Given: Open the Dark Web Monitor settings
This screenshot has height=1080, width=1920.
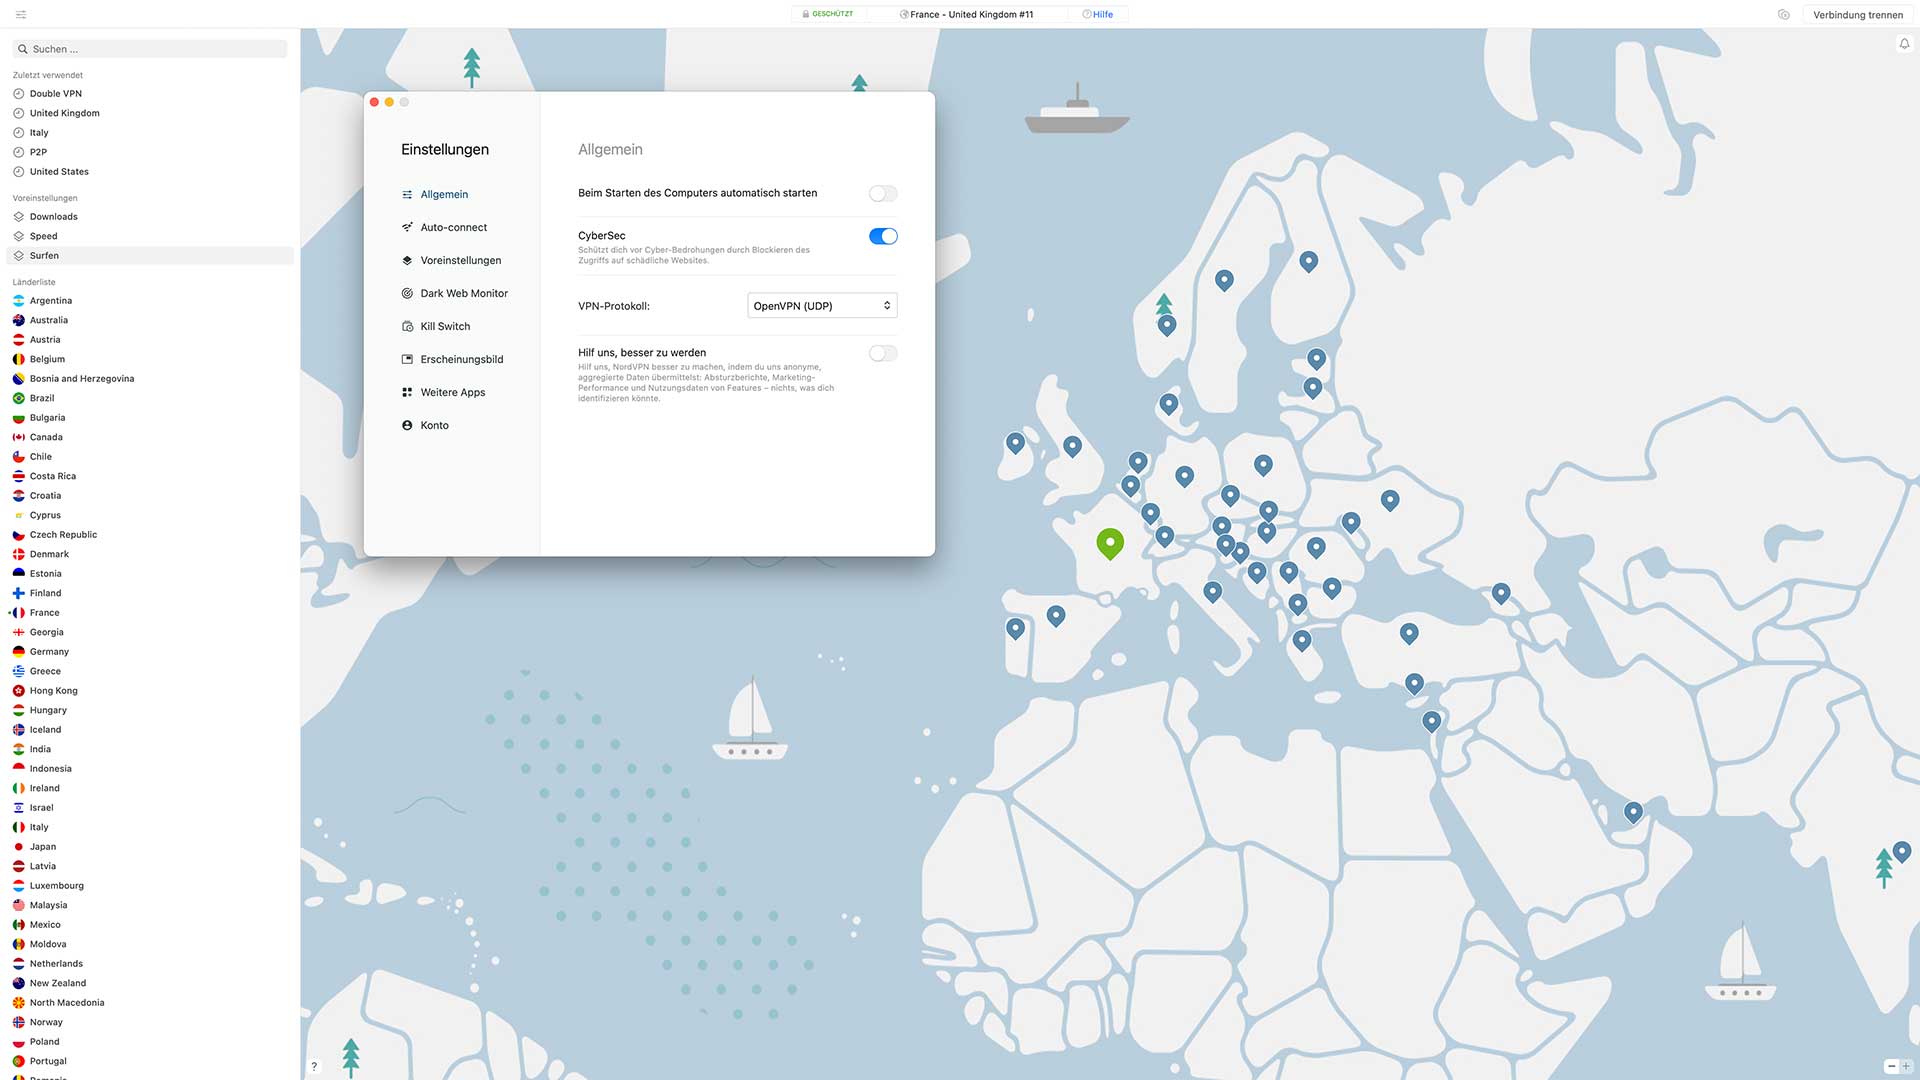Looking at the screenshot, I should (x=455, y=293).
